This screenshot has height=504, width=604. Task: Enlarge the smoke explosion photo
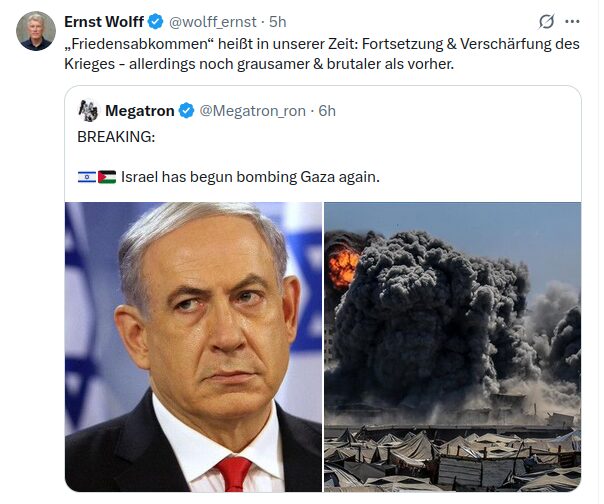point(452,347)
